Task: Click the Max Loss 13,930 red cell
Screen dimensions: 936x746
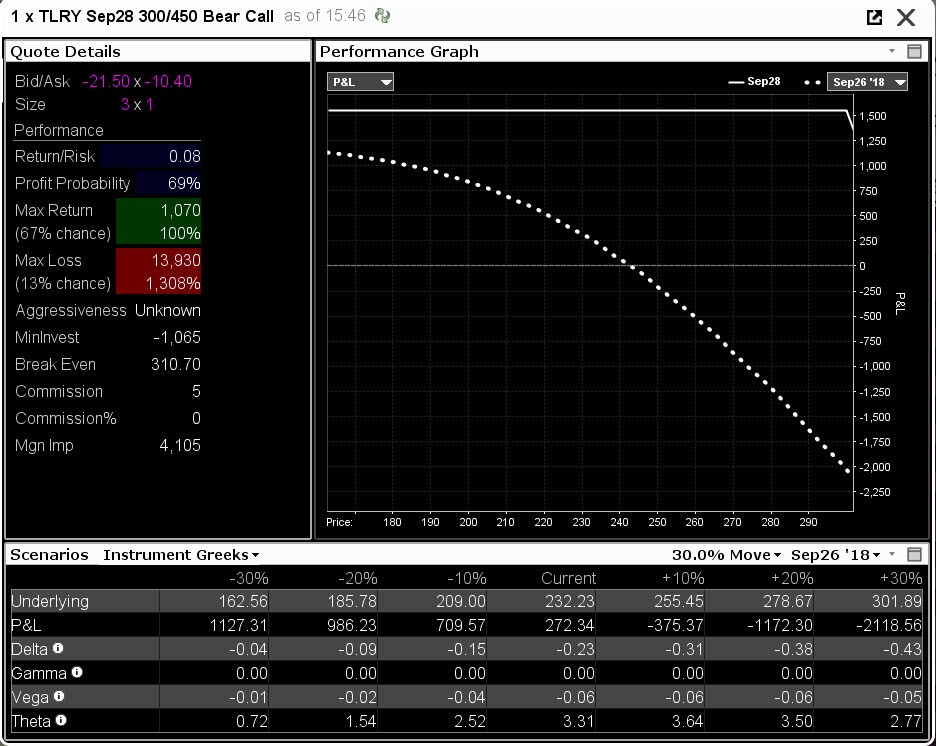Action: point(158,260)
